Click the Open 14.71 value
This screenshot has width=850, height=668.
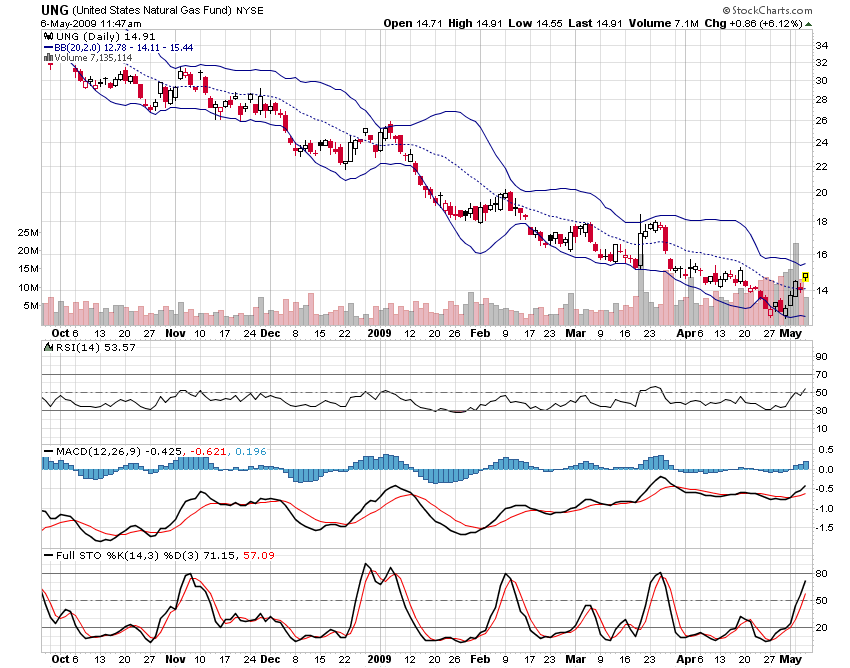pyautogui.click(x=413, y=23)
